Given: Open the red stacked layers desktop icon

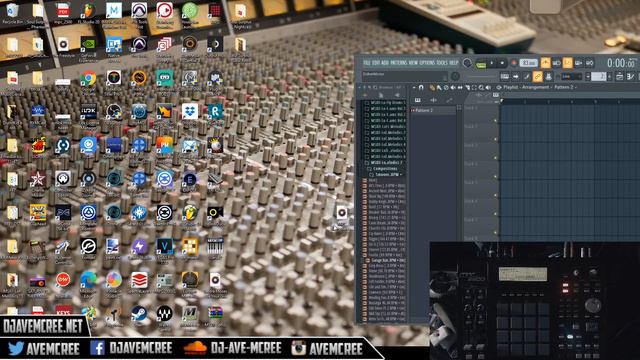Looking at the screenshot, I should [x=139, y=280].
